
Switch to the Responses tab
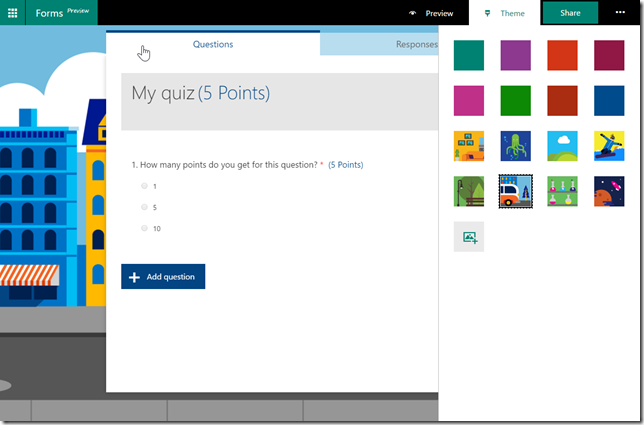tap(417, 44)
